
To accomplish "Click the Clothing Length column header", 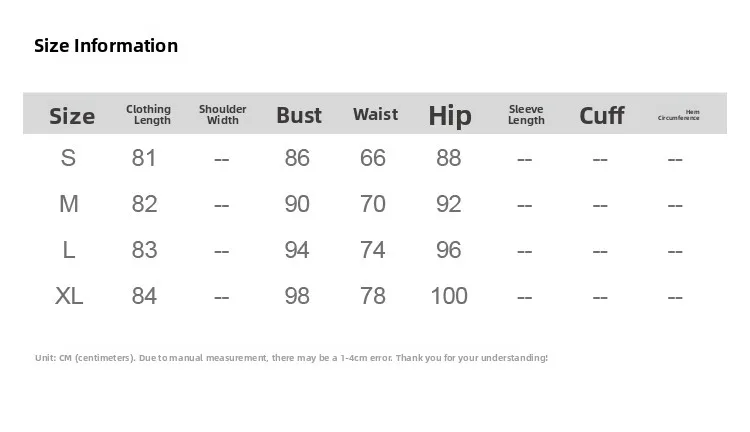I will tap(148, 115).
